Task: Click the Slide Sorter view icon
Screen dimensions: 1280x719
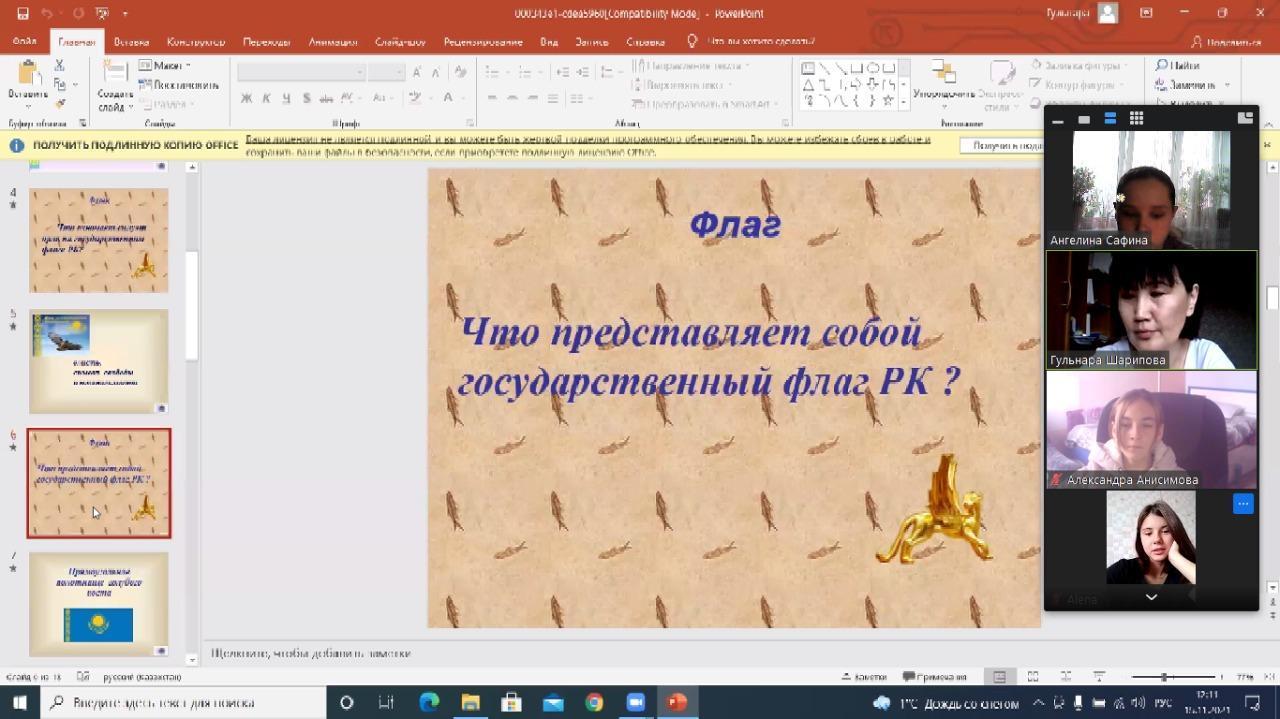Action: (1033, 677)
